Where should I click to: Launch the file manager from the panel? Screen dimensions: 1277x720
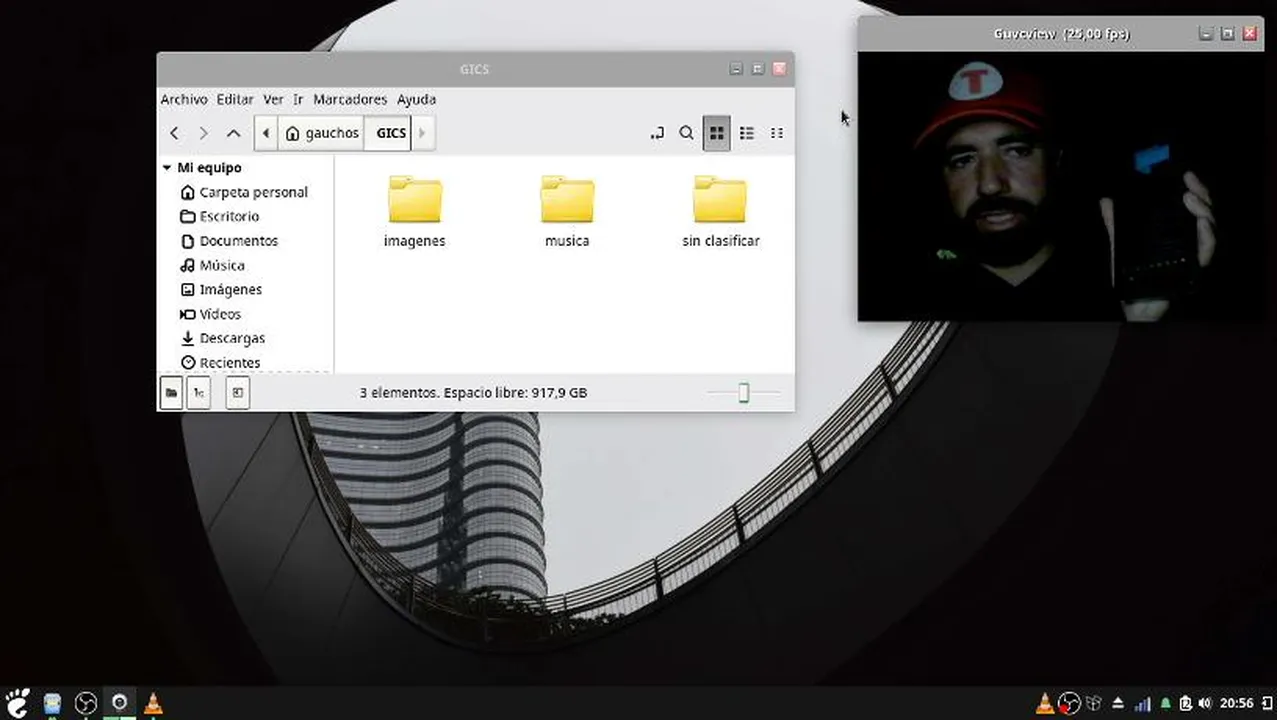coord(53,703)
